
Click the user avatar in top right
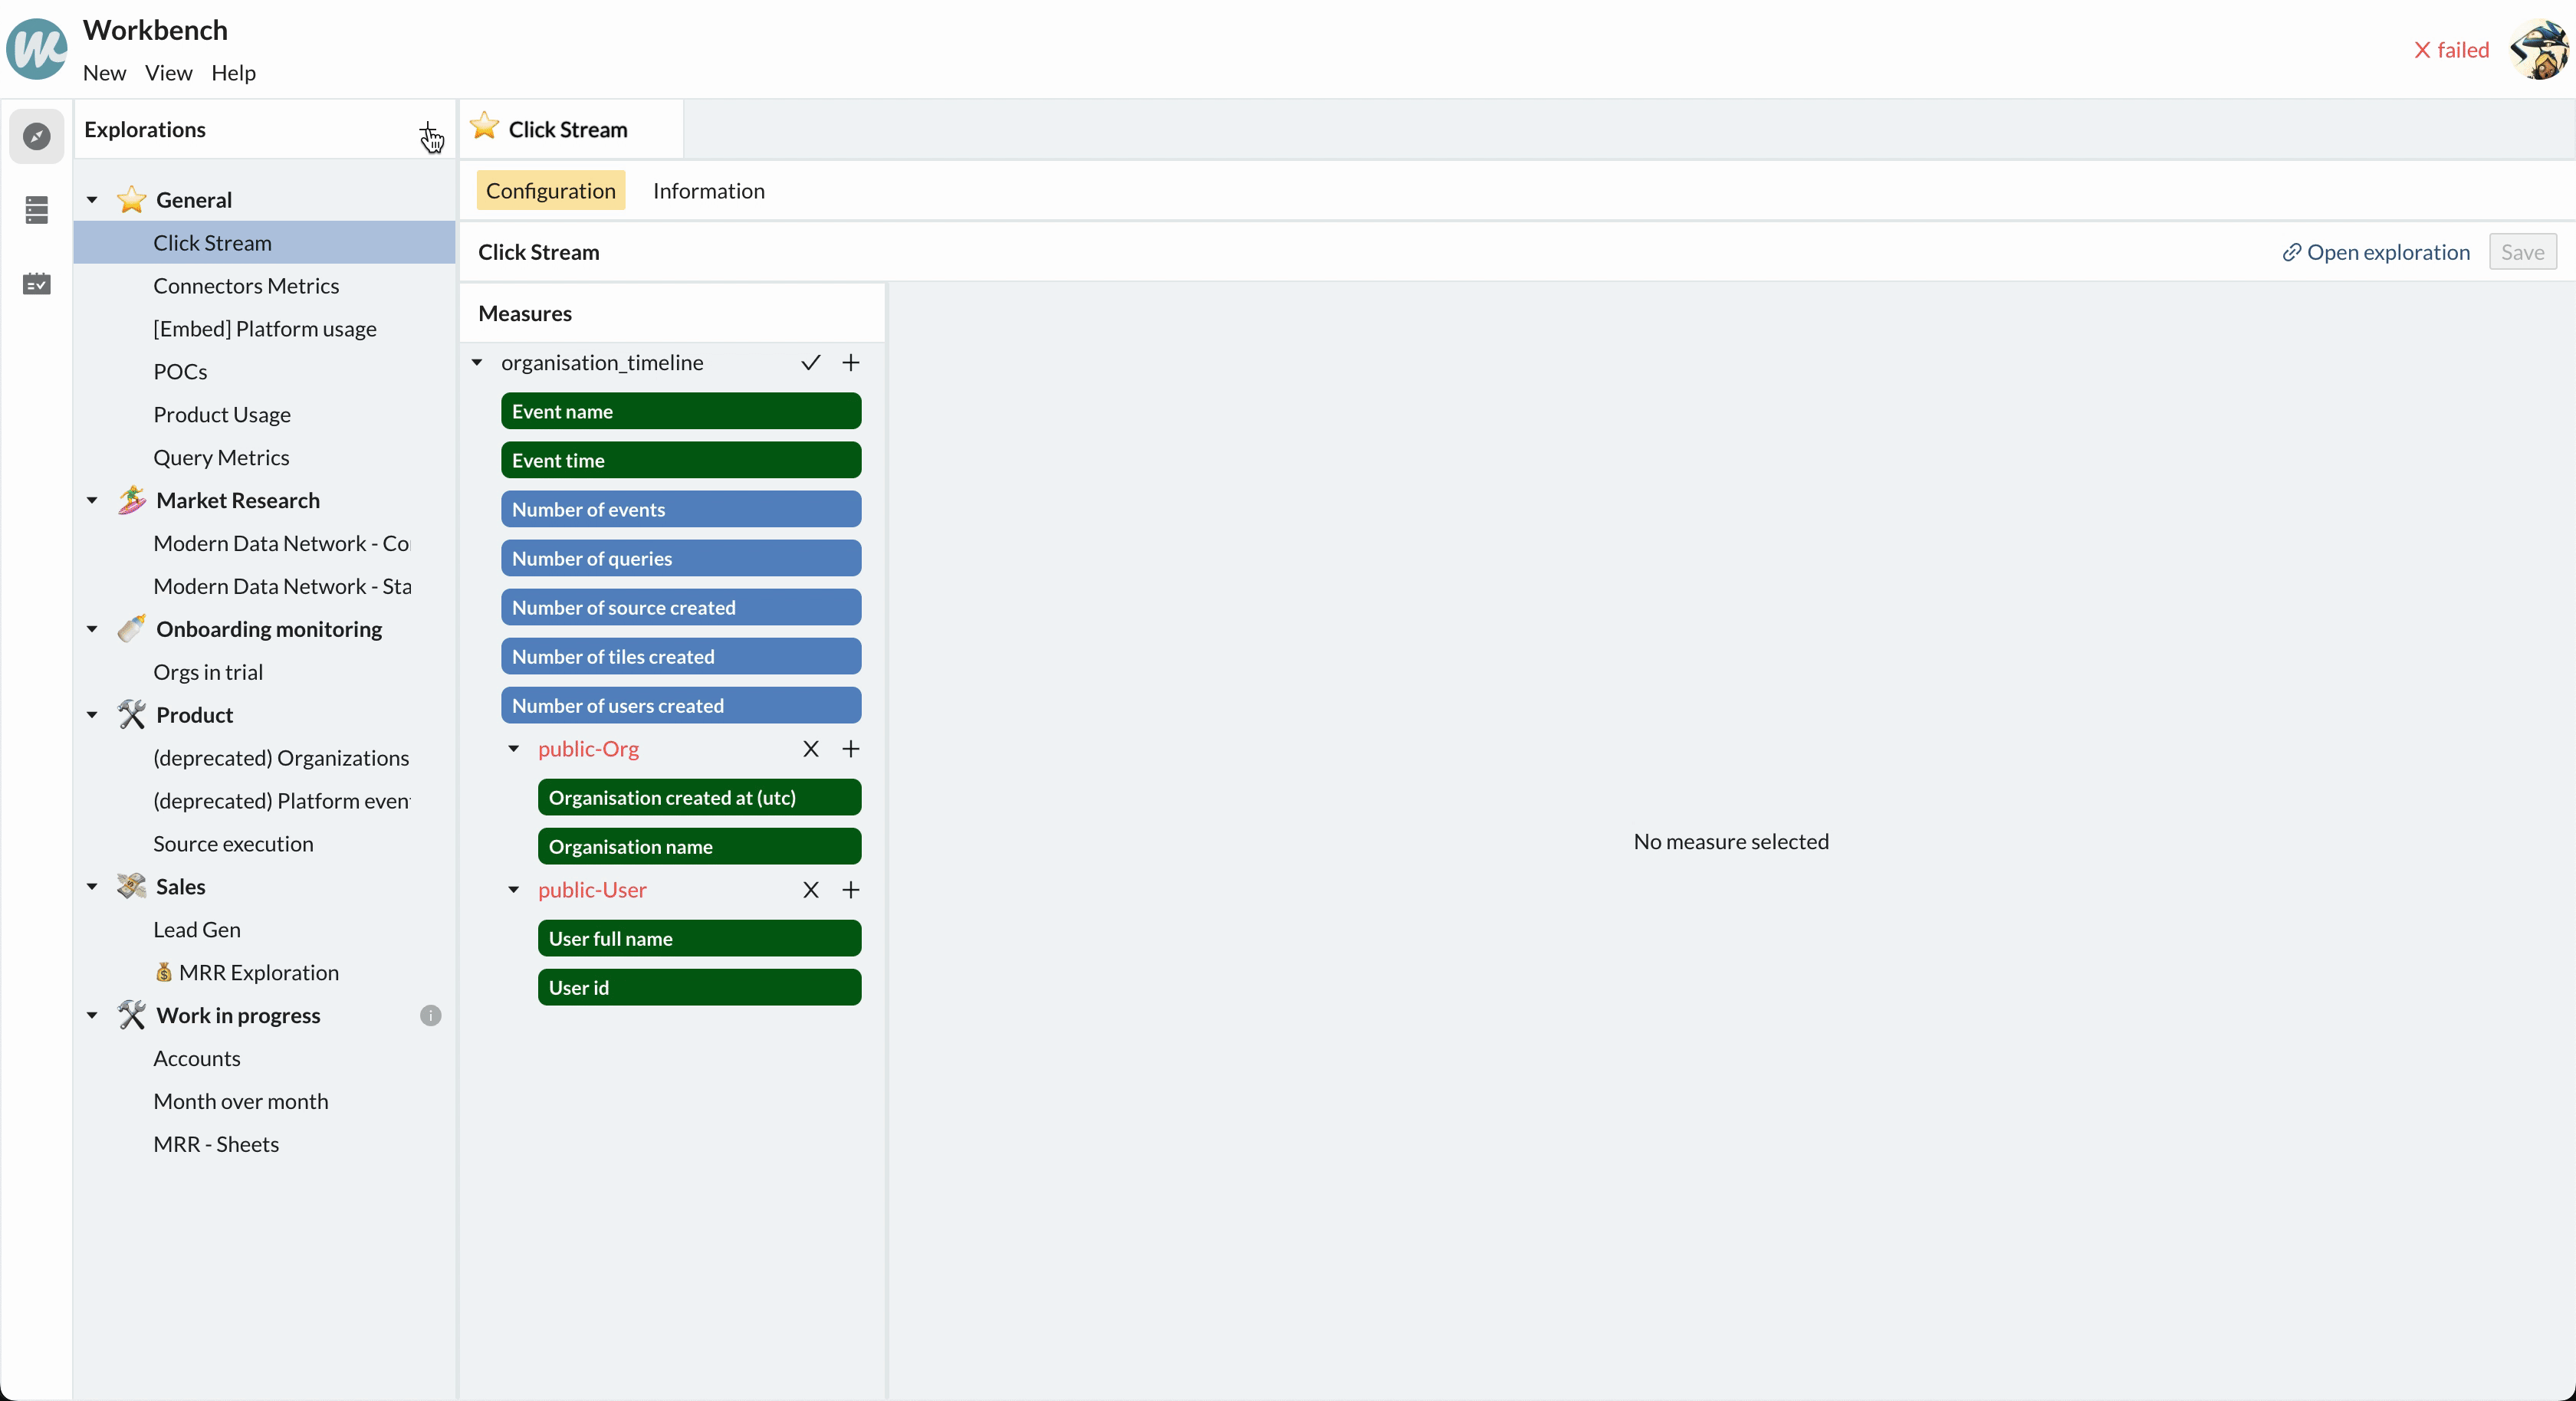pyautogui.click(x=2538, y=50)
